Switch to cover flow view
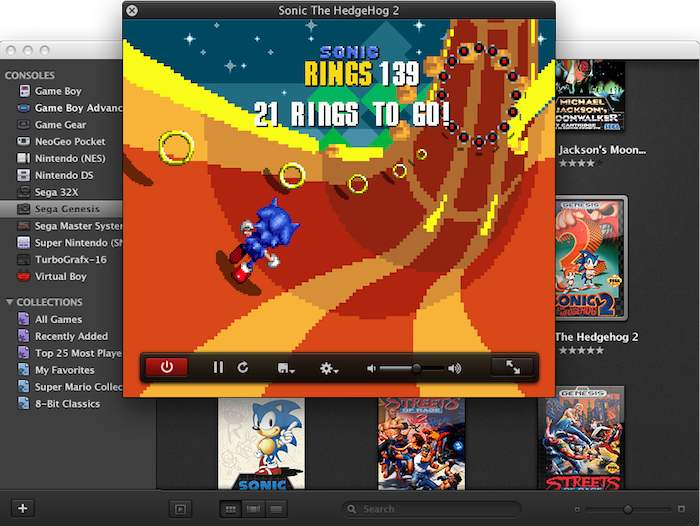This screenshot has height=526, width=700. 253,509
